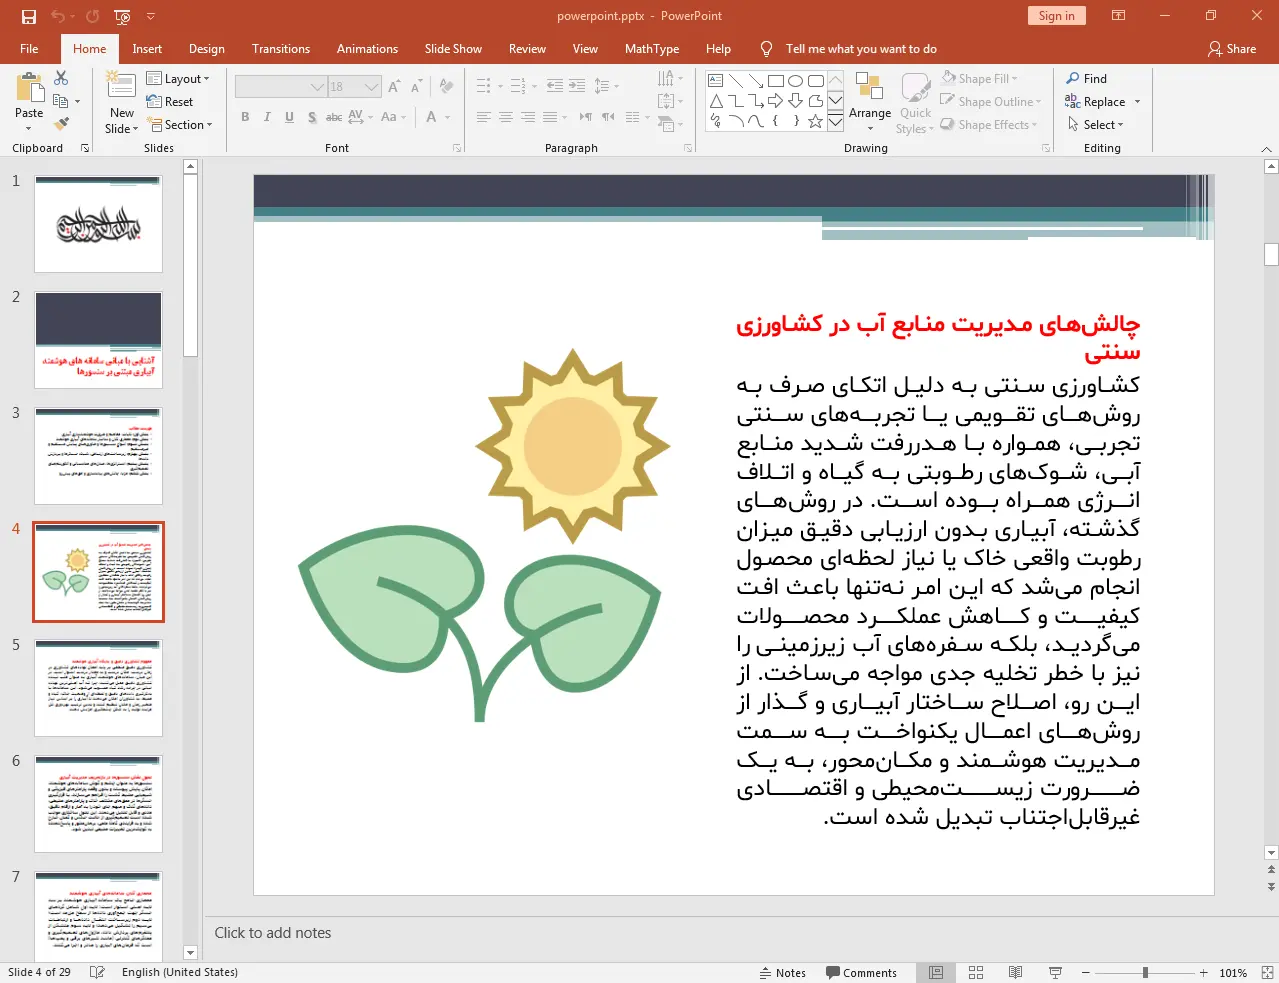Open the Select dropdown in Editing
The width and height of the screenshot is (1279, 983).
[1095, 124]
